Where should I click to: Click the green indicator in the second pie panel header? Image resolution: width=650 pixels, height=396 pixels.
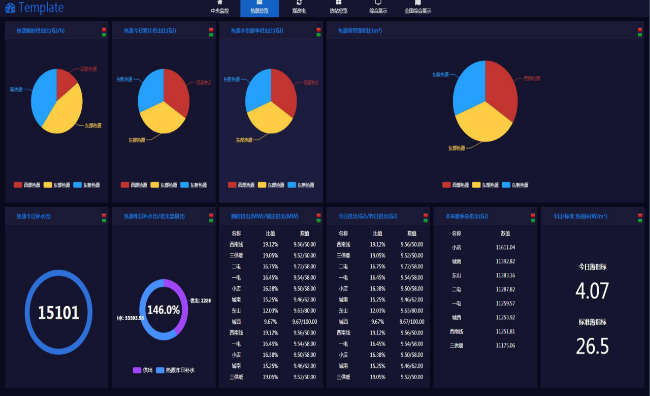coord(211,34)
